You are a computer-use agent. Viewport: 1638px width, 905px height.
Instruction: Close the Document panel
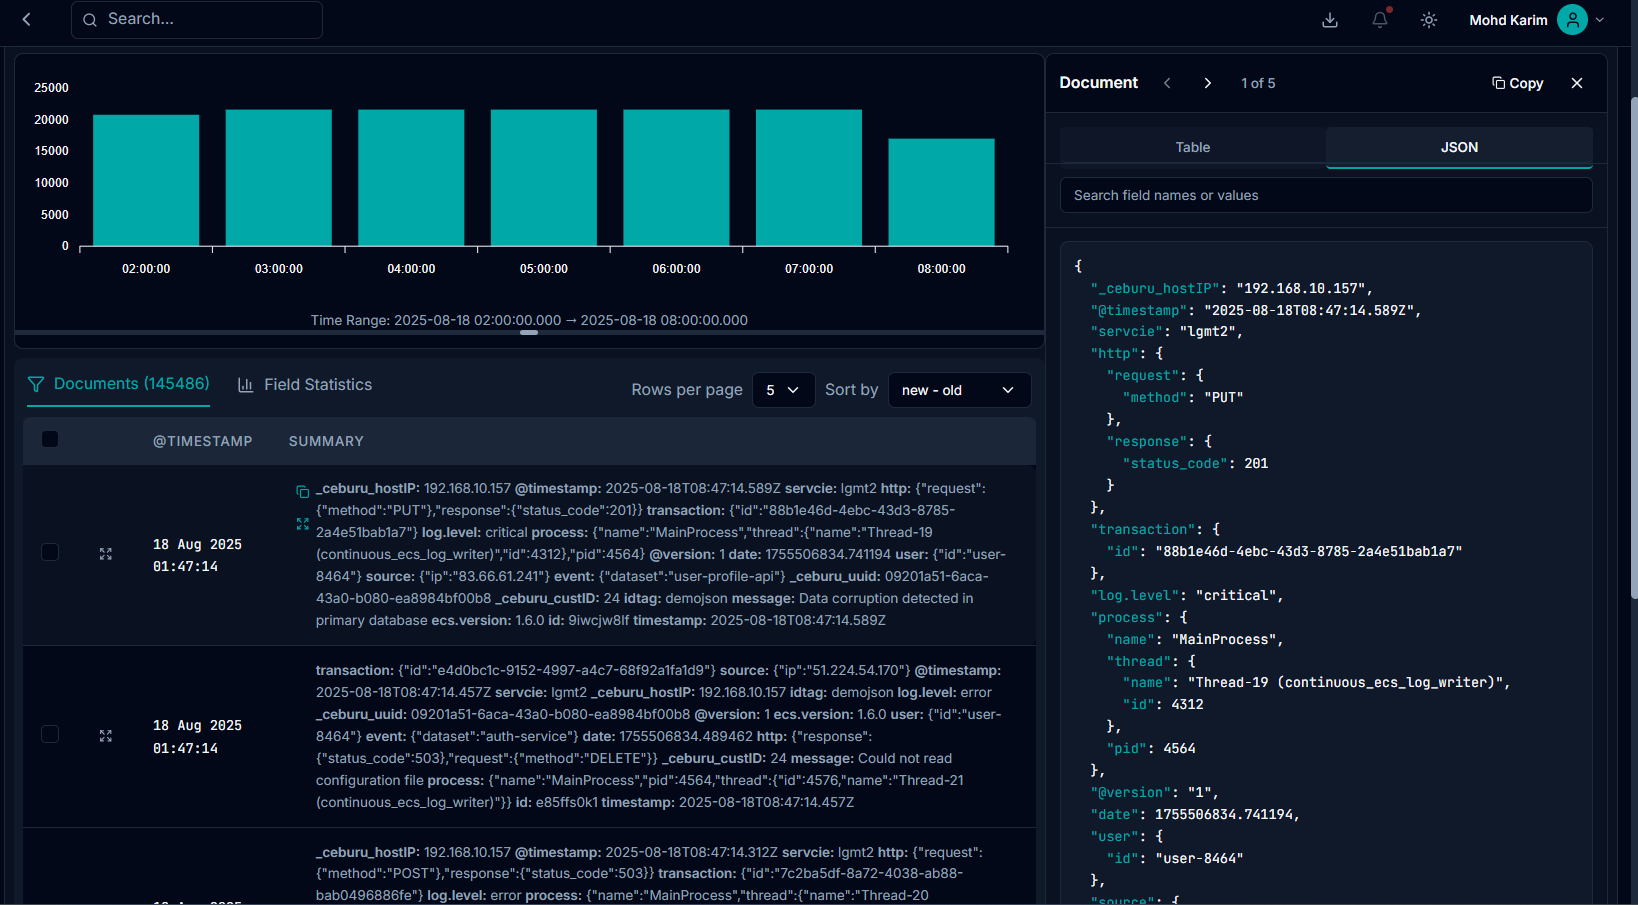click(x=1577, y=83)
